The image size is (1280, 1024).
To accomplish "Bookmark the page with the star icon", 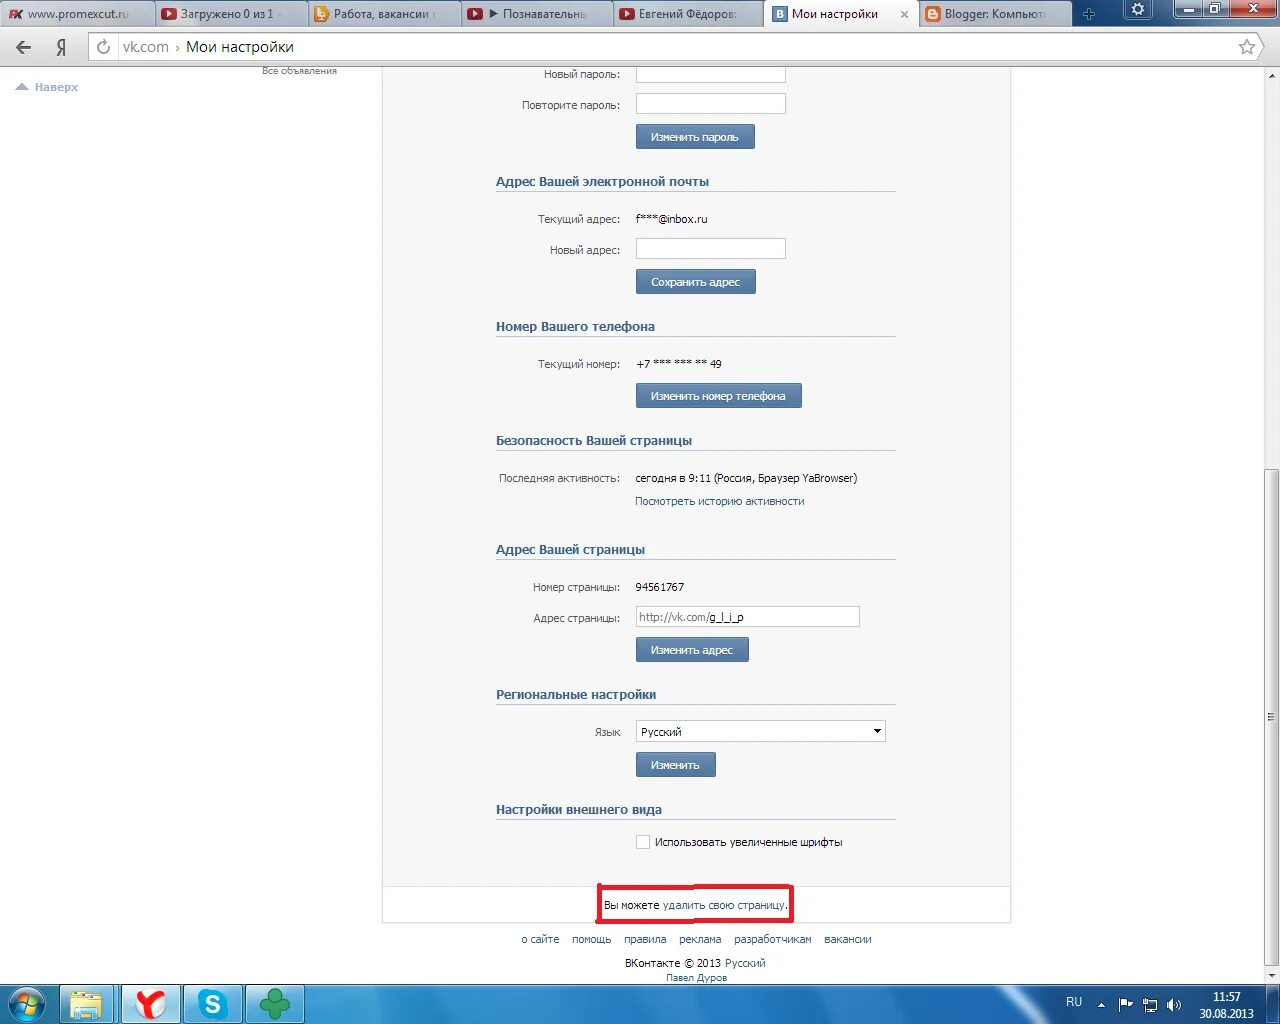I will pyautogui.click(x=1247, y=47).
